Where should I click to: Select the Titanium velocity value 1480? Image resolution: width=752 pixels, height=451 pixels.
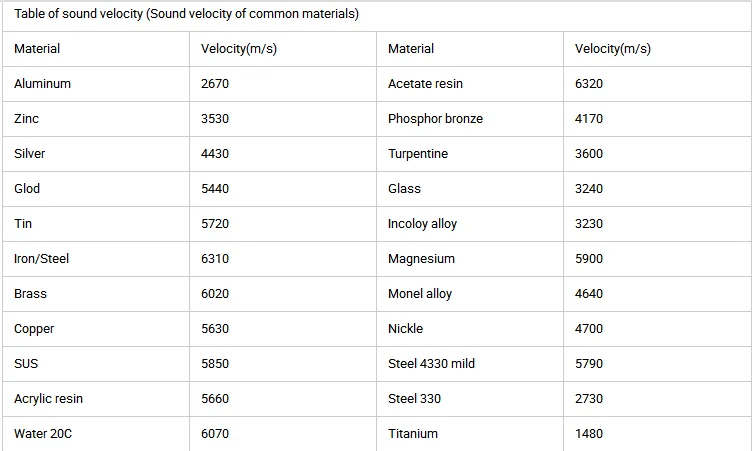click(589, 434)
